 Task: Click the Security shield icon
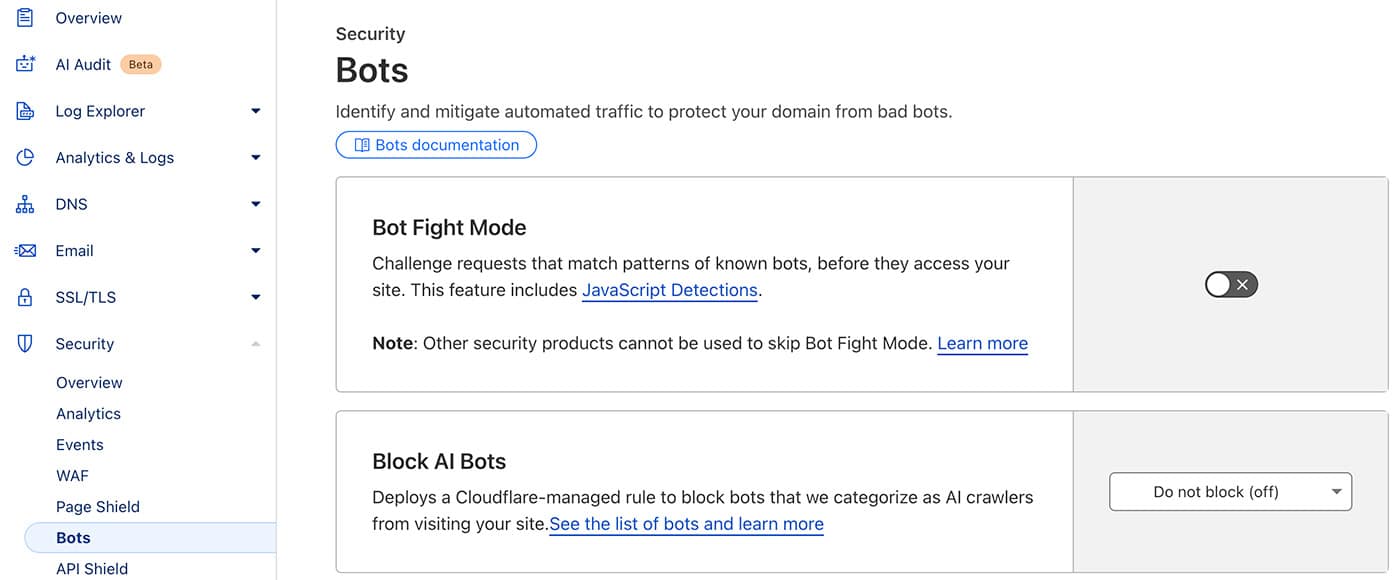pos(25,343)
